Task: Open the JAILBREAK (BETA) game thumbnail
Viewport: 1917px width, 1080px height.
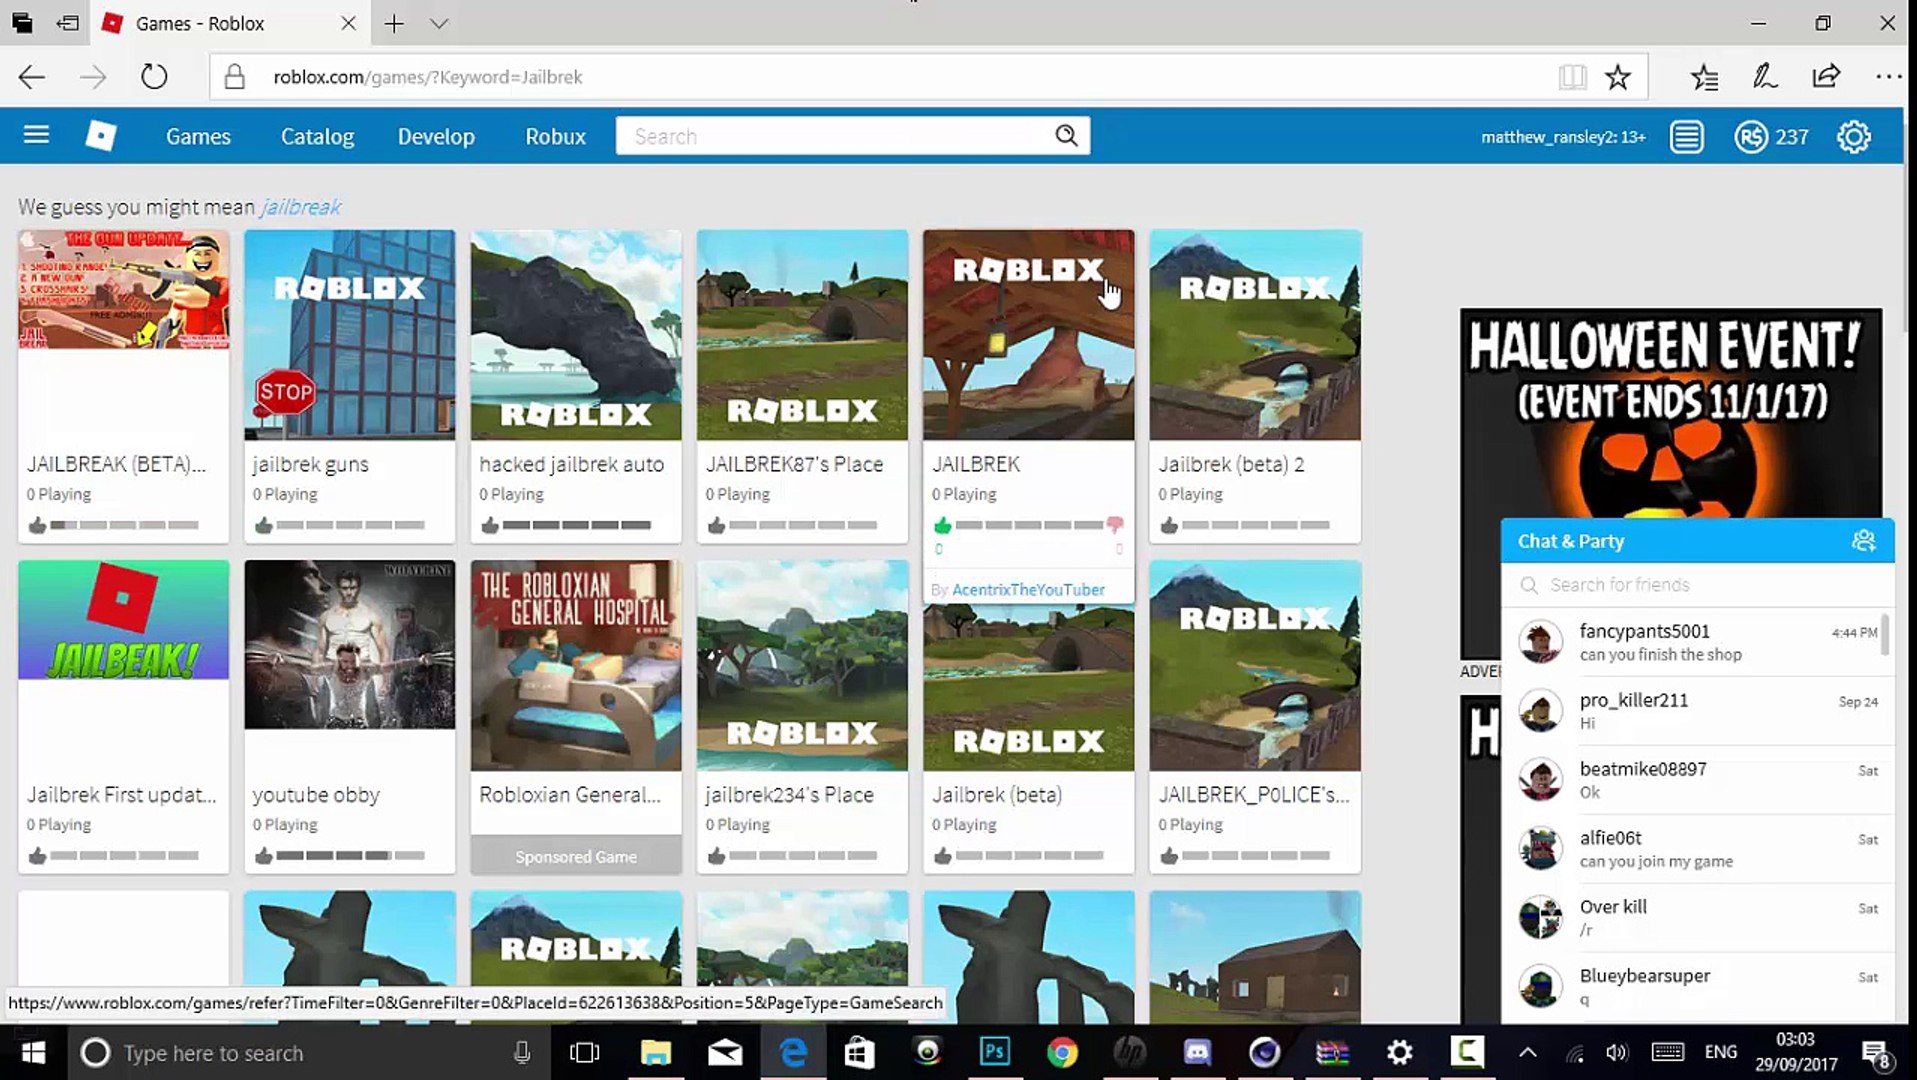Action: click(x=123, y=290)
